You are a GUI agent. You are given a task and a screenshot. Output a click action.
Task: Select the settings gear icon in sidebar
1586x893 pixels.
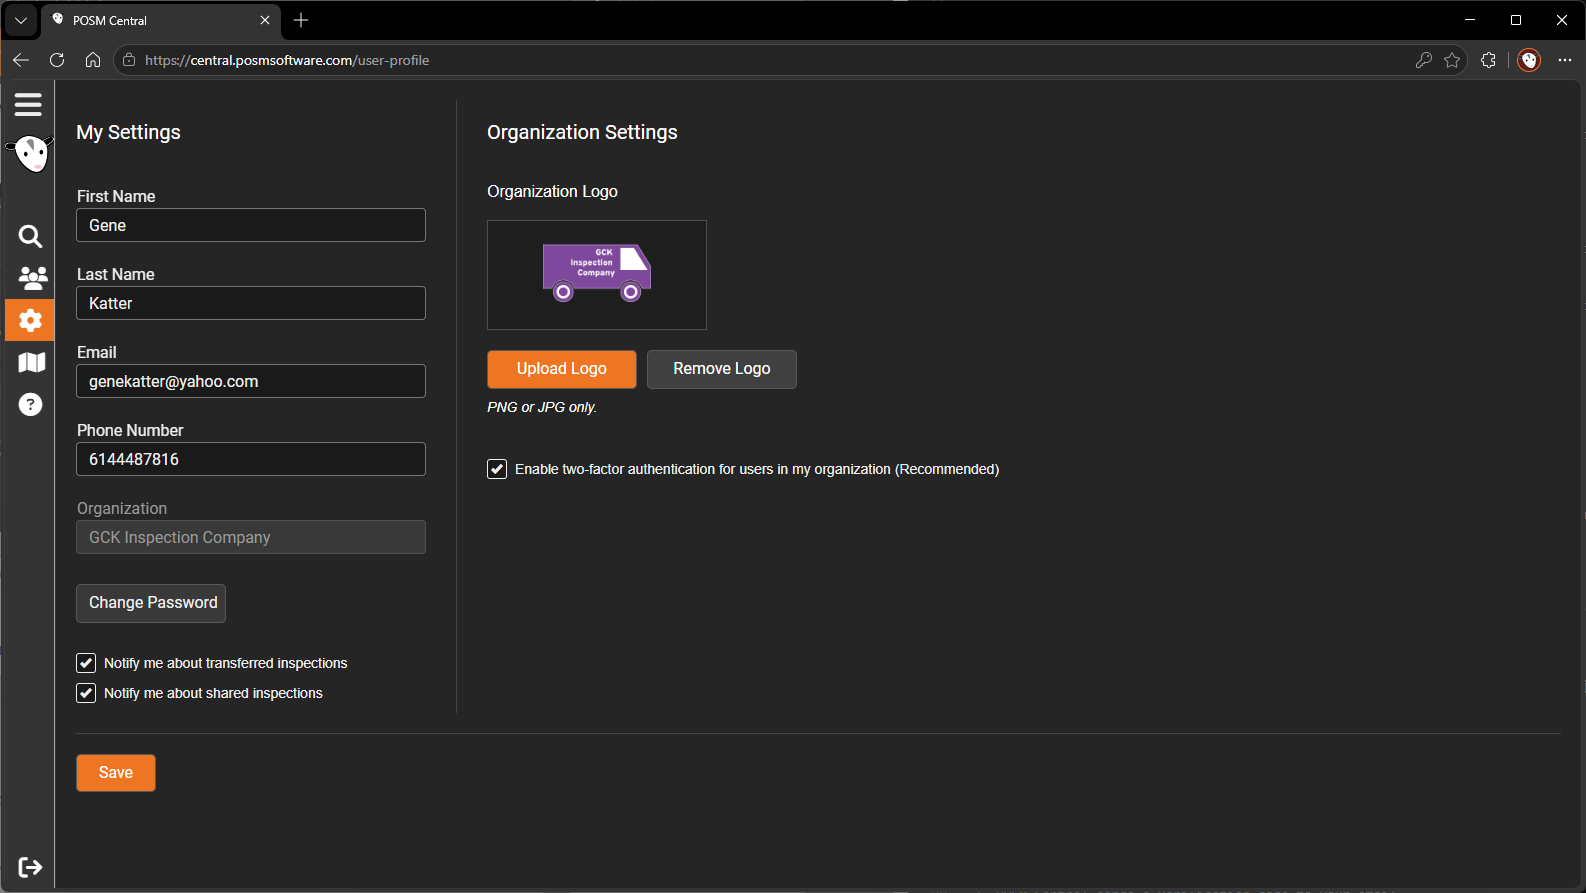pyautogui.click(x=30, y=320)
